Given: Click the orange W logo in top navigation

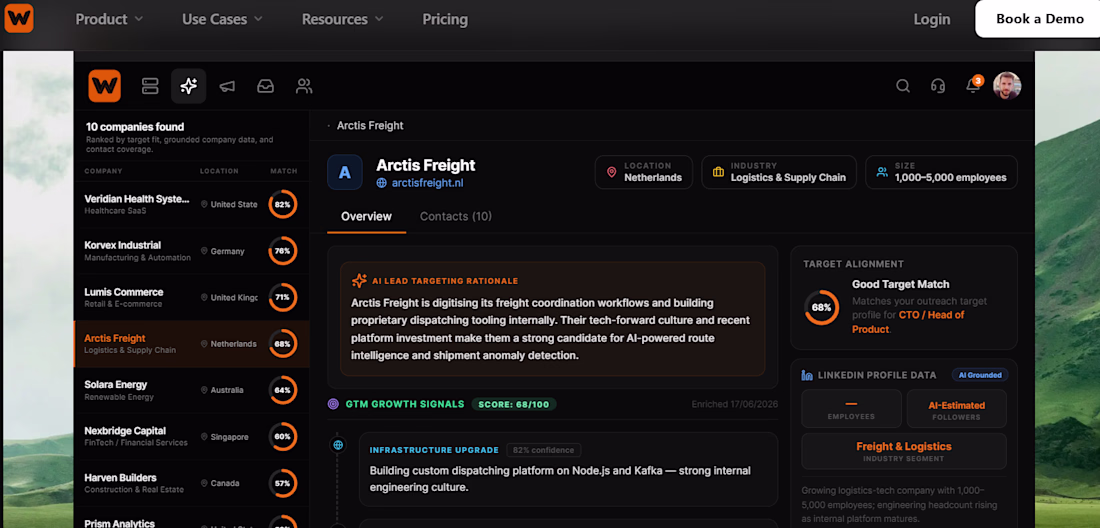Looking at the screenshot, I should [x=19, y=18].
